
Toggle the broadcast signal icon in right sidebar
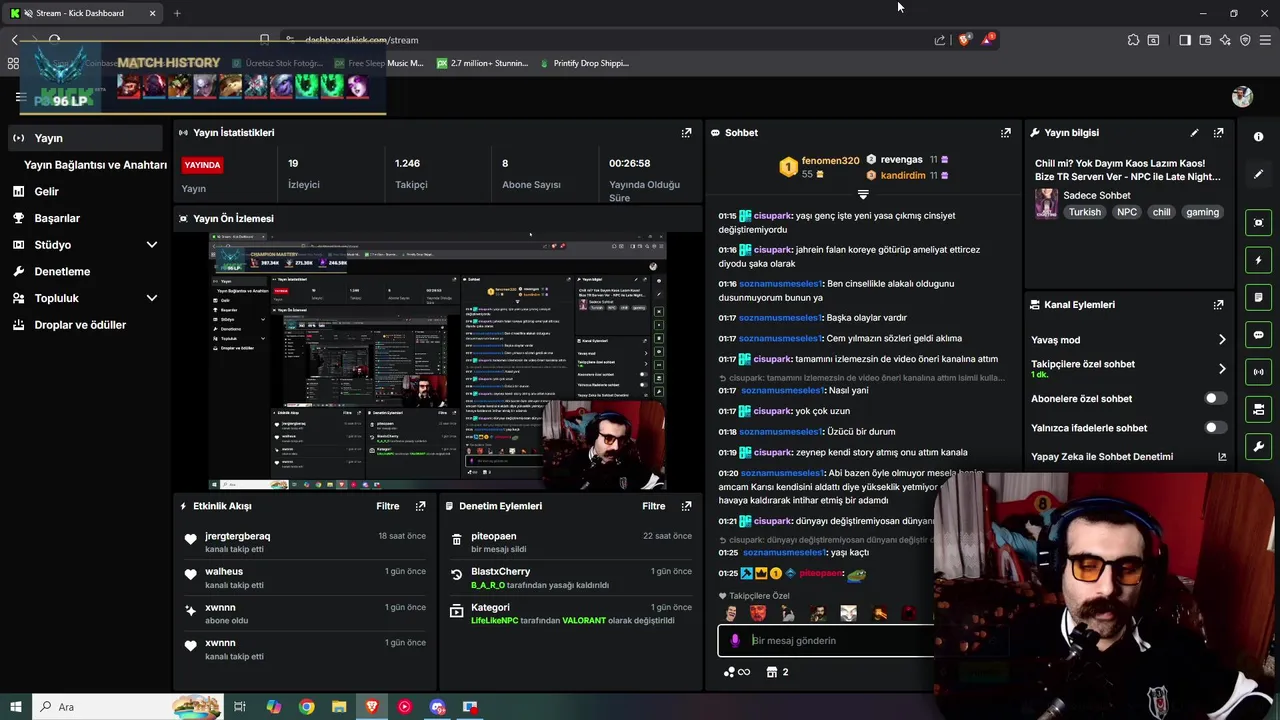[x=1258, y=372]
